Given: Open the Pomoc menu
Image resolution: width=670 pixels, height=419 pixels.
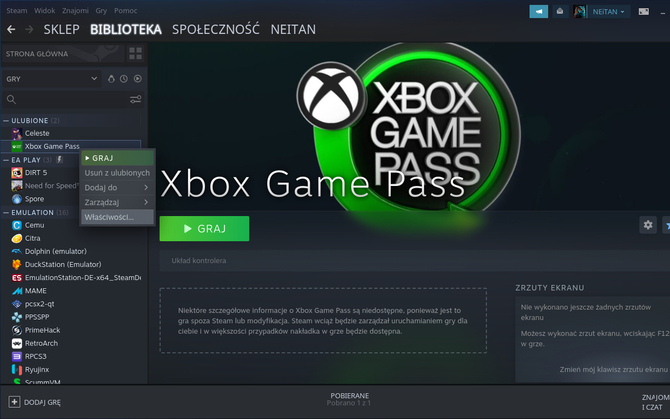Looking at the screenshot, I should [x=126, y=11].
